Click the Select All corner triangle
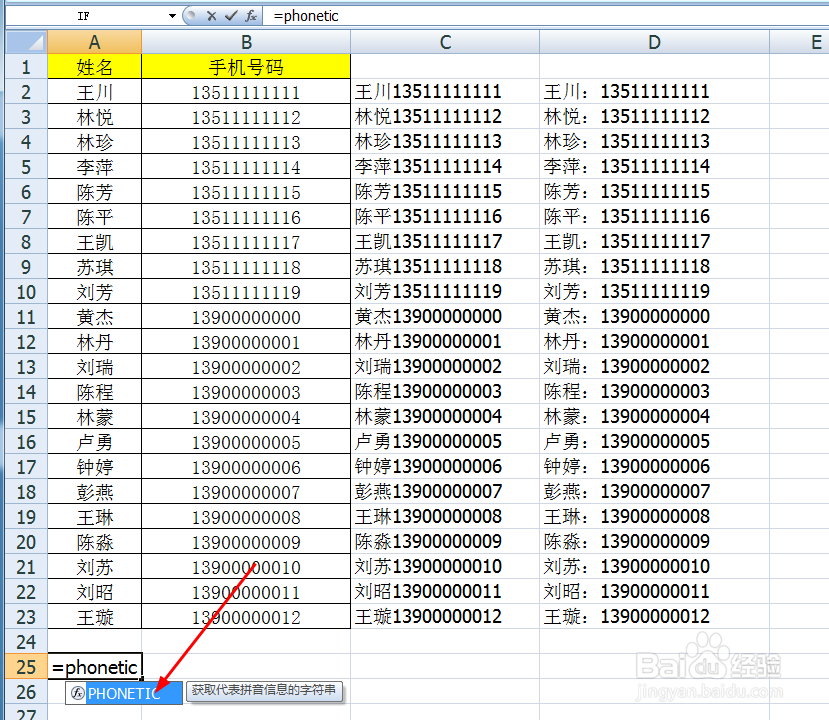 [26, 42]
